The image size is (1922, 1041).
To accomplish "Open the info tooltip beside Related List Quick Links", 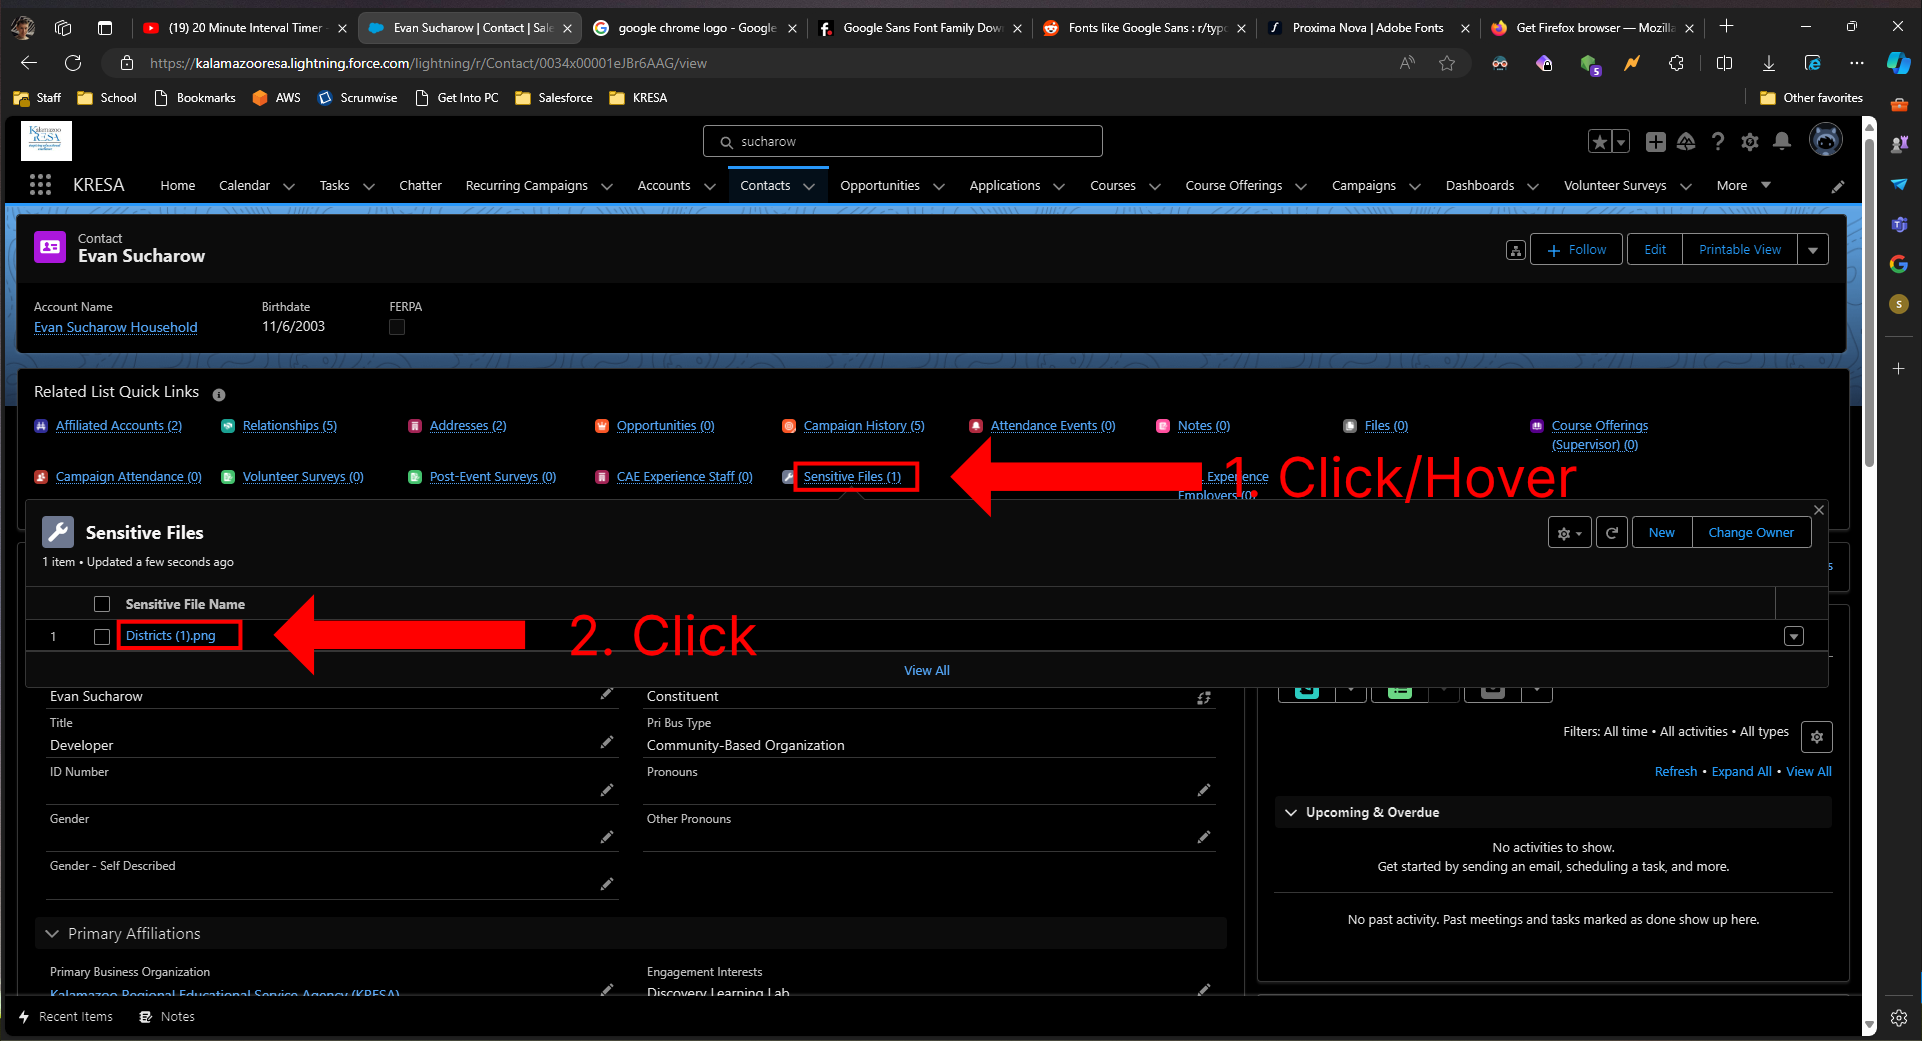I will click(219, 395).
